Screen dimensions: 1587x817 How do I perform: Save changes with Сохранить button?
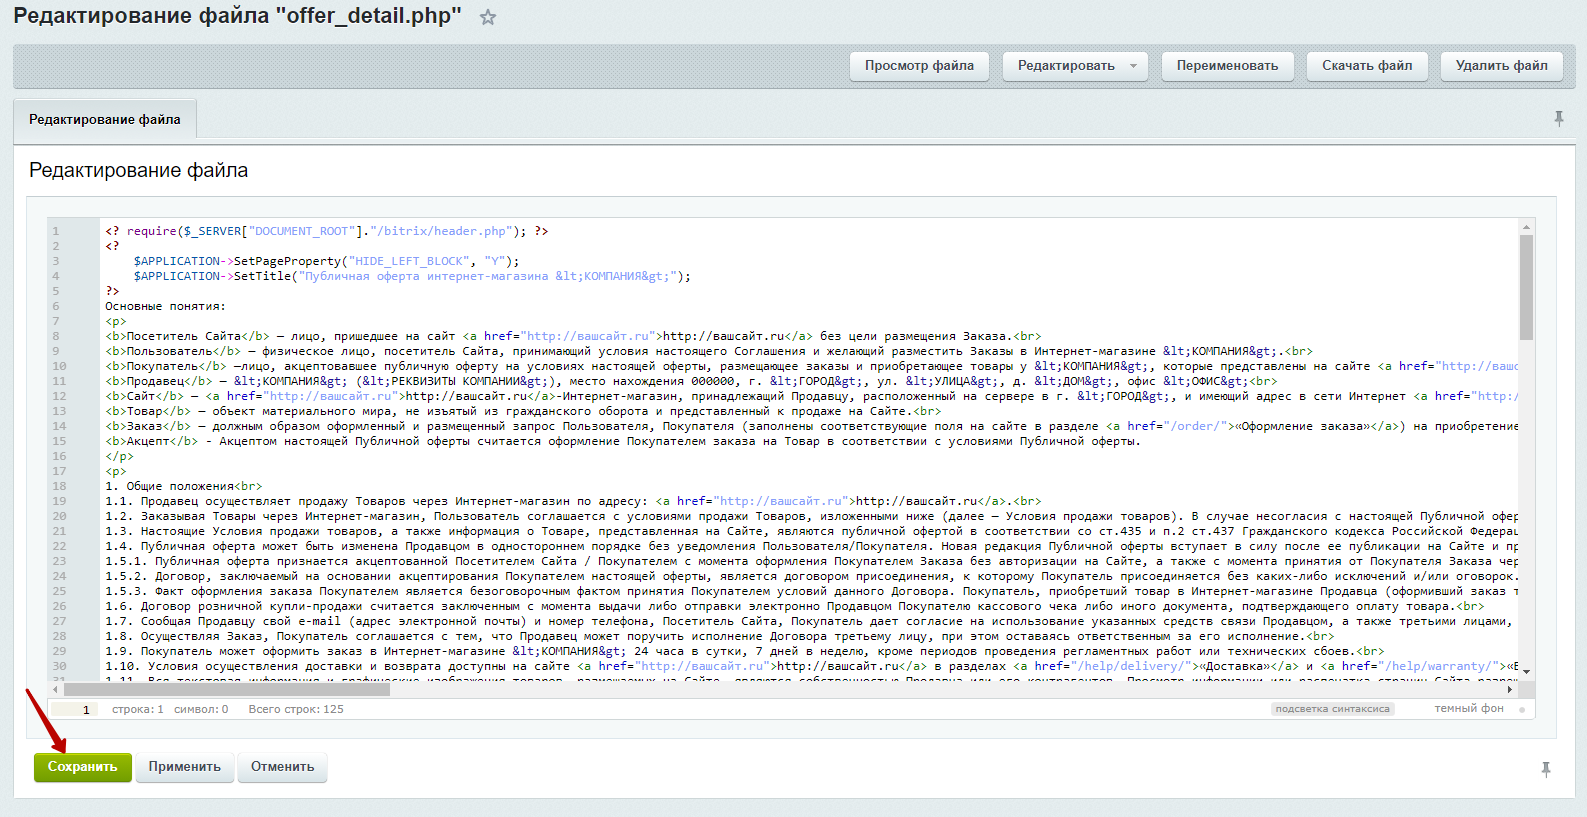click(83, 767)
